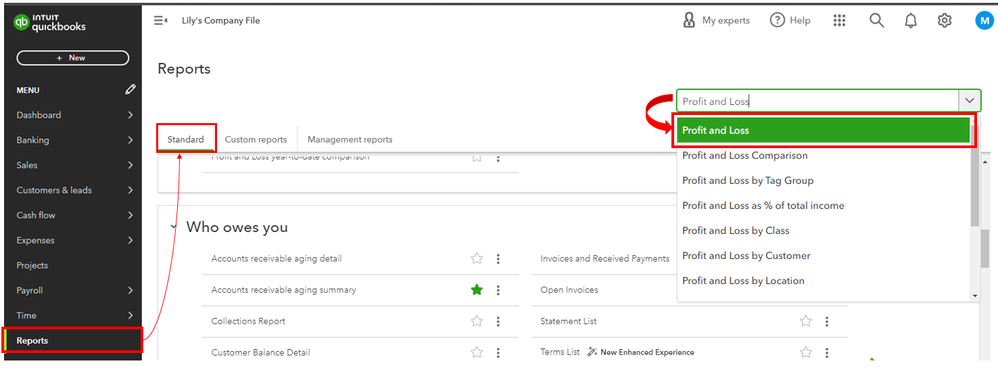Expand Customers & leads chevron
This screenshot has width=998, height=368.
(130, 190)
